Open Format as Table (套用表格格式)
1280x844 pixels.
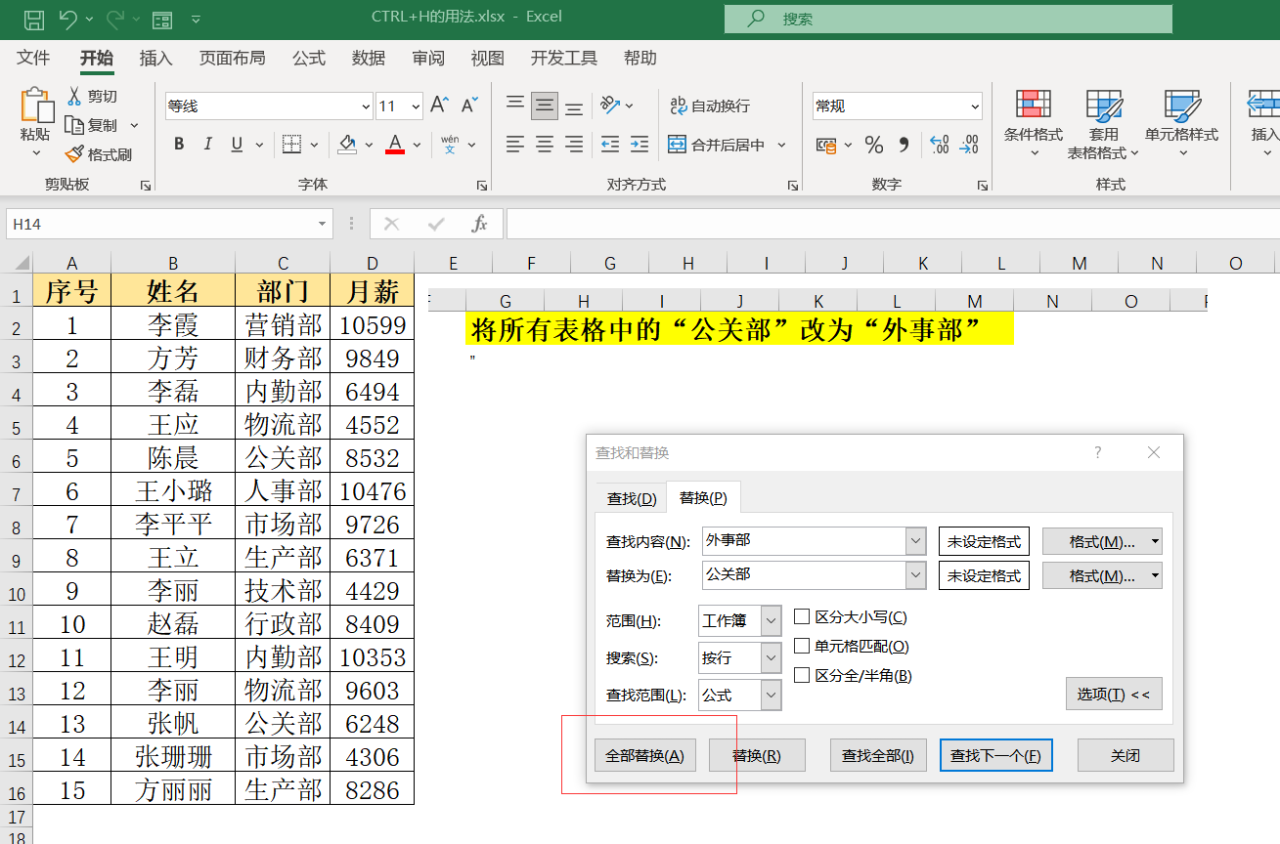[1103, 124]
